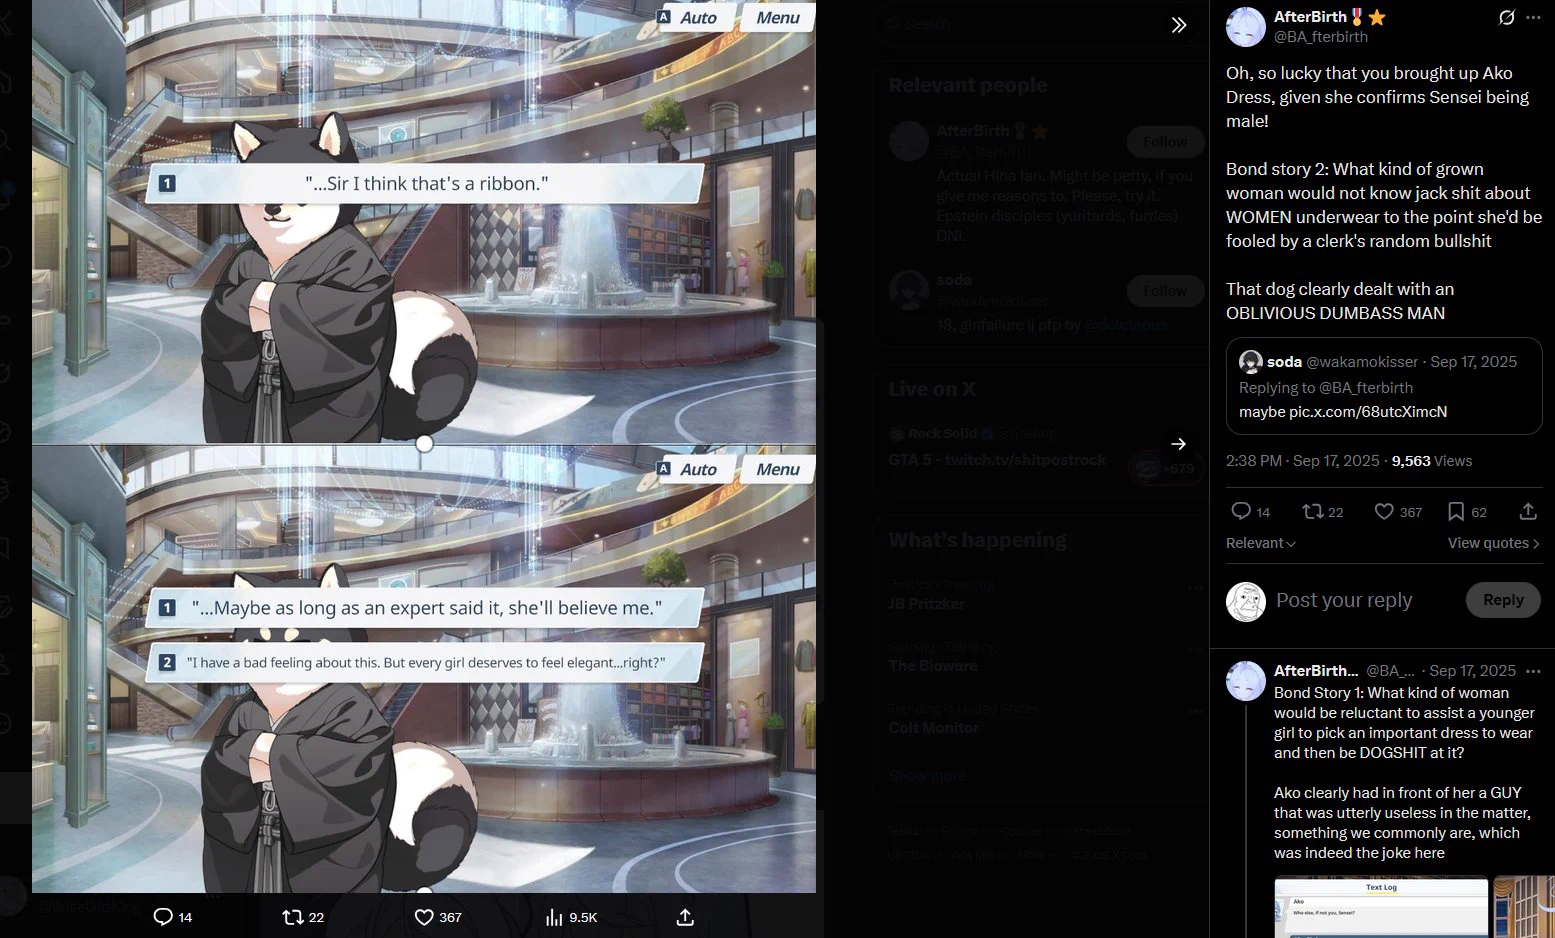Screen dimensions: 1555x938
Task: Open @BA_fterbirth handle link
Action: click(1320, 37)
